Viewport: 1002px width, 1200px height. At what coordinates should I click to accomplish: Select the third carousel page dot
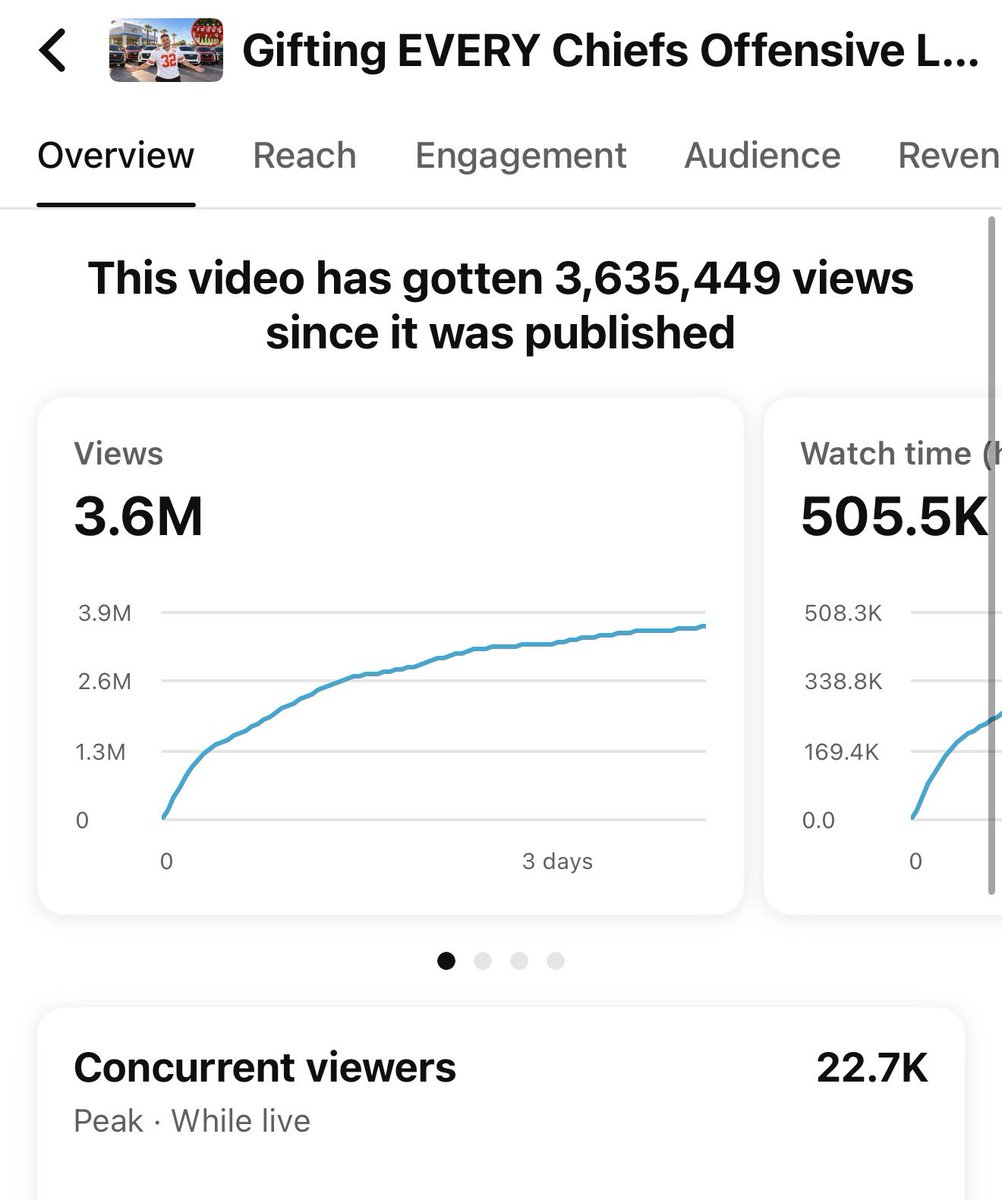(x=519, y=961)
